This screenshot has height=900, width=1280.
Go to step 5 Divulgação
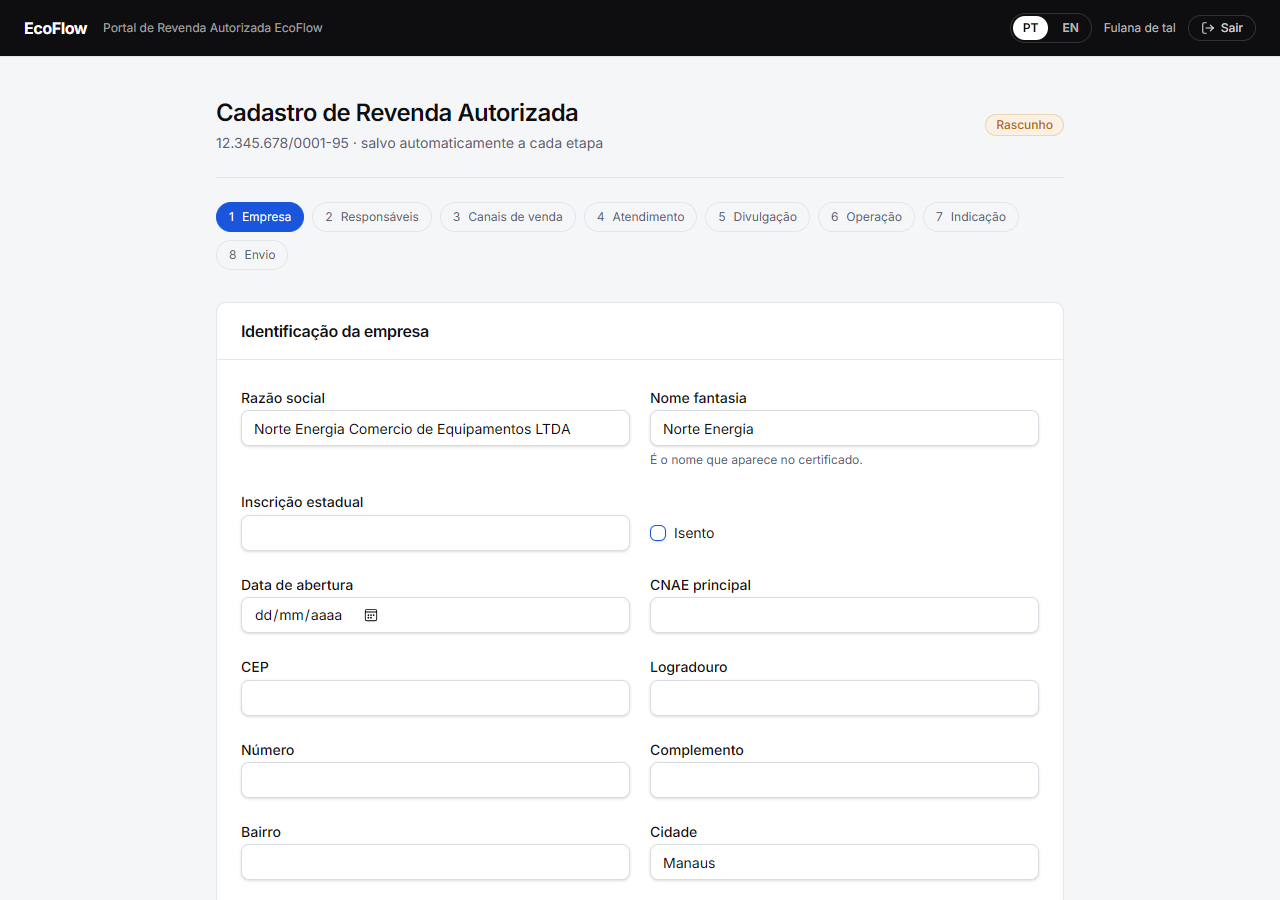tap(757, 217)
